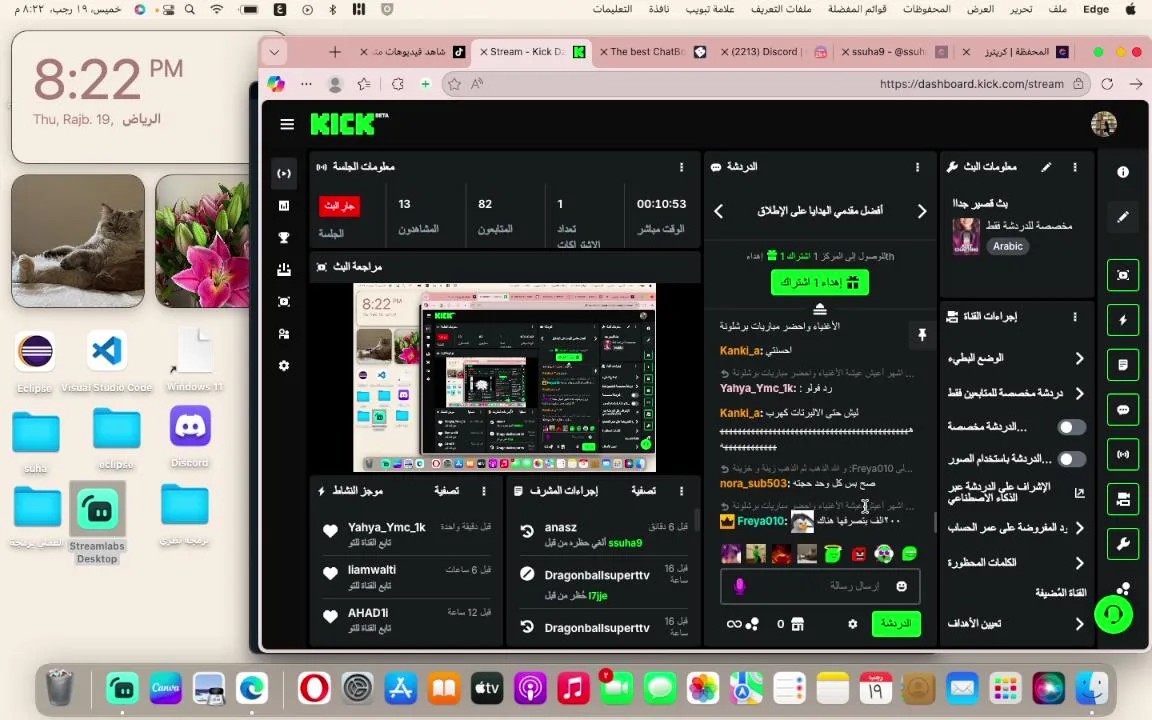Open the trophy achievements icon in sidebar
The height and width of the screenshot is (720, 1152).
coord(284,237)
